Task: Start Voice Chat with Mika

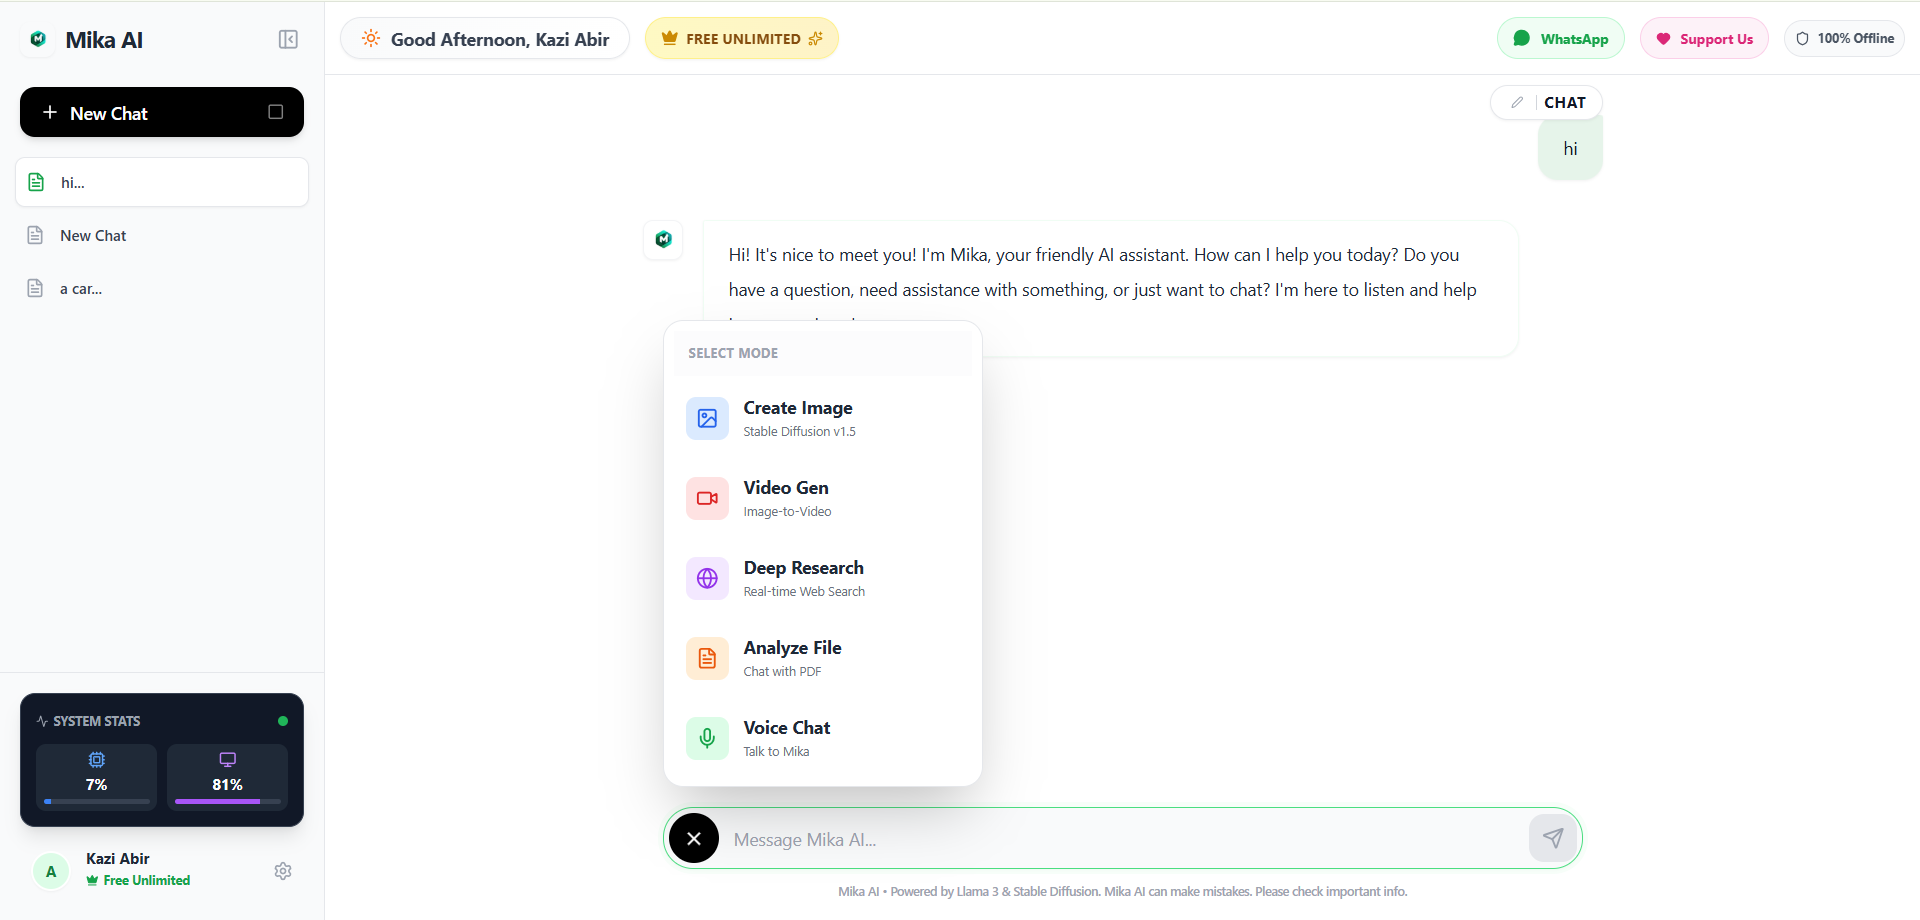Action: click(707, 738)
